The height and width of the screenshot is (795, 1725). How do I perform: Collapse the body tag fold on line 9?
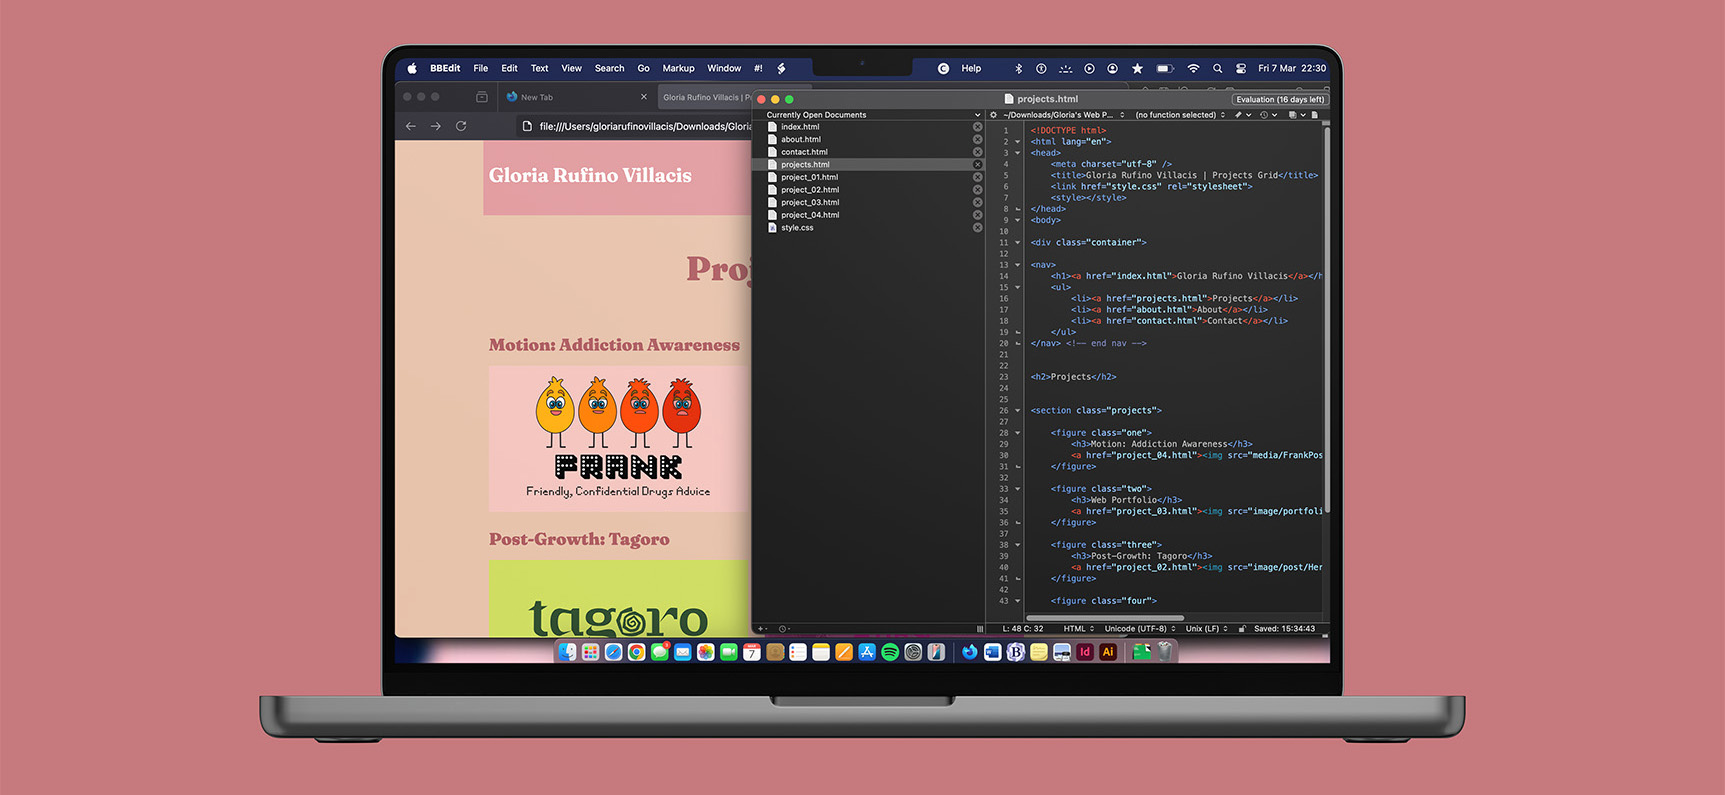click(x=1018, y=220)
